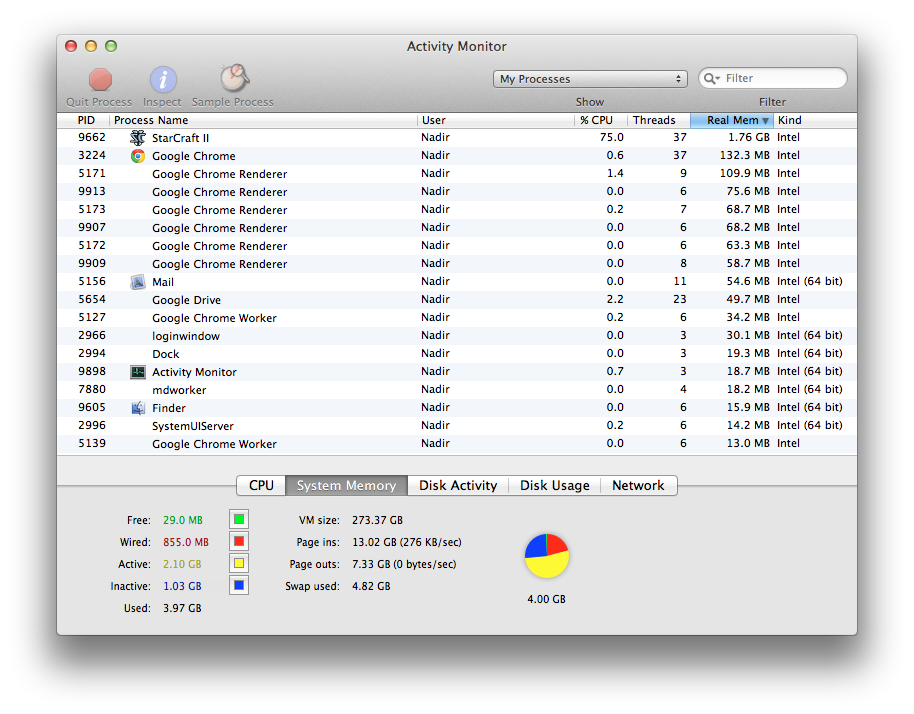Sort by User column header

pyautogui.click(x=495, y=120)
